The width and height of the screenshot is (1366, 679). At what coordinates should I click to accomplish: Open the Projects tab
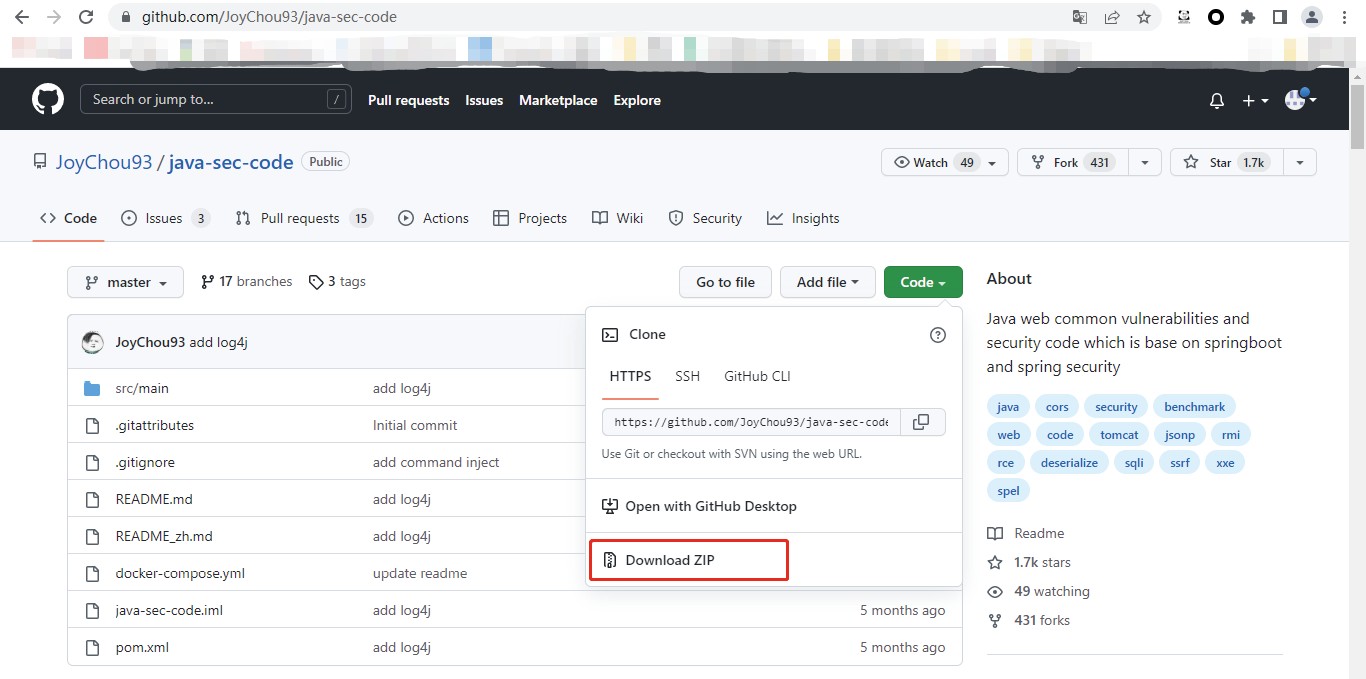tap(530, 218)
